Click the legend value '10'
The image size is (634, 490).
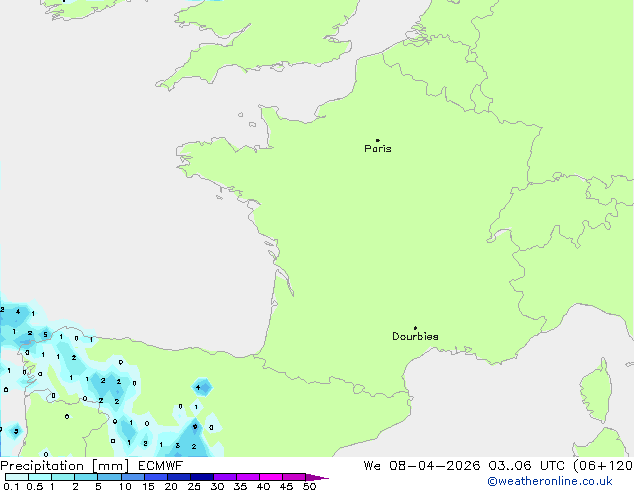pyautogui.click(x=125, y=486)
